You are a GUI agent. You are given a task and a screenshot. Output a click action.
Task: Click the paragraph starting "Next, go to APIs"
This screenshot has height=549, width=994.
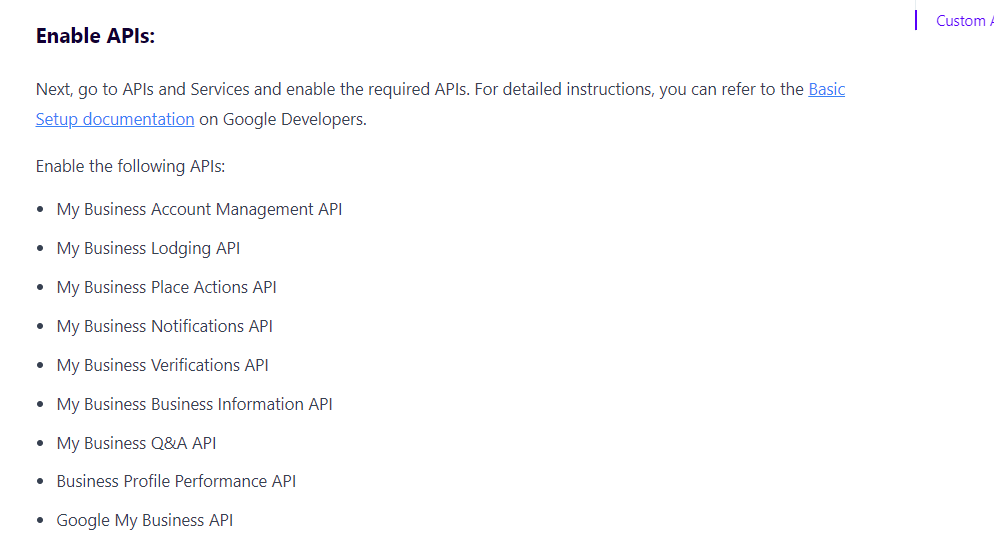pyautogui.click(x=440, y=104)
